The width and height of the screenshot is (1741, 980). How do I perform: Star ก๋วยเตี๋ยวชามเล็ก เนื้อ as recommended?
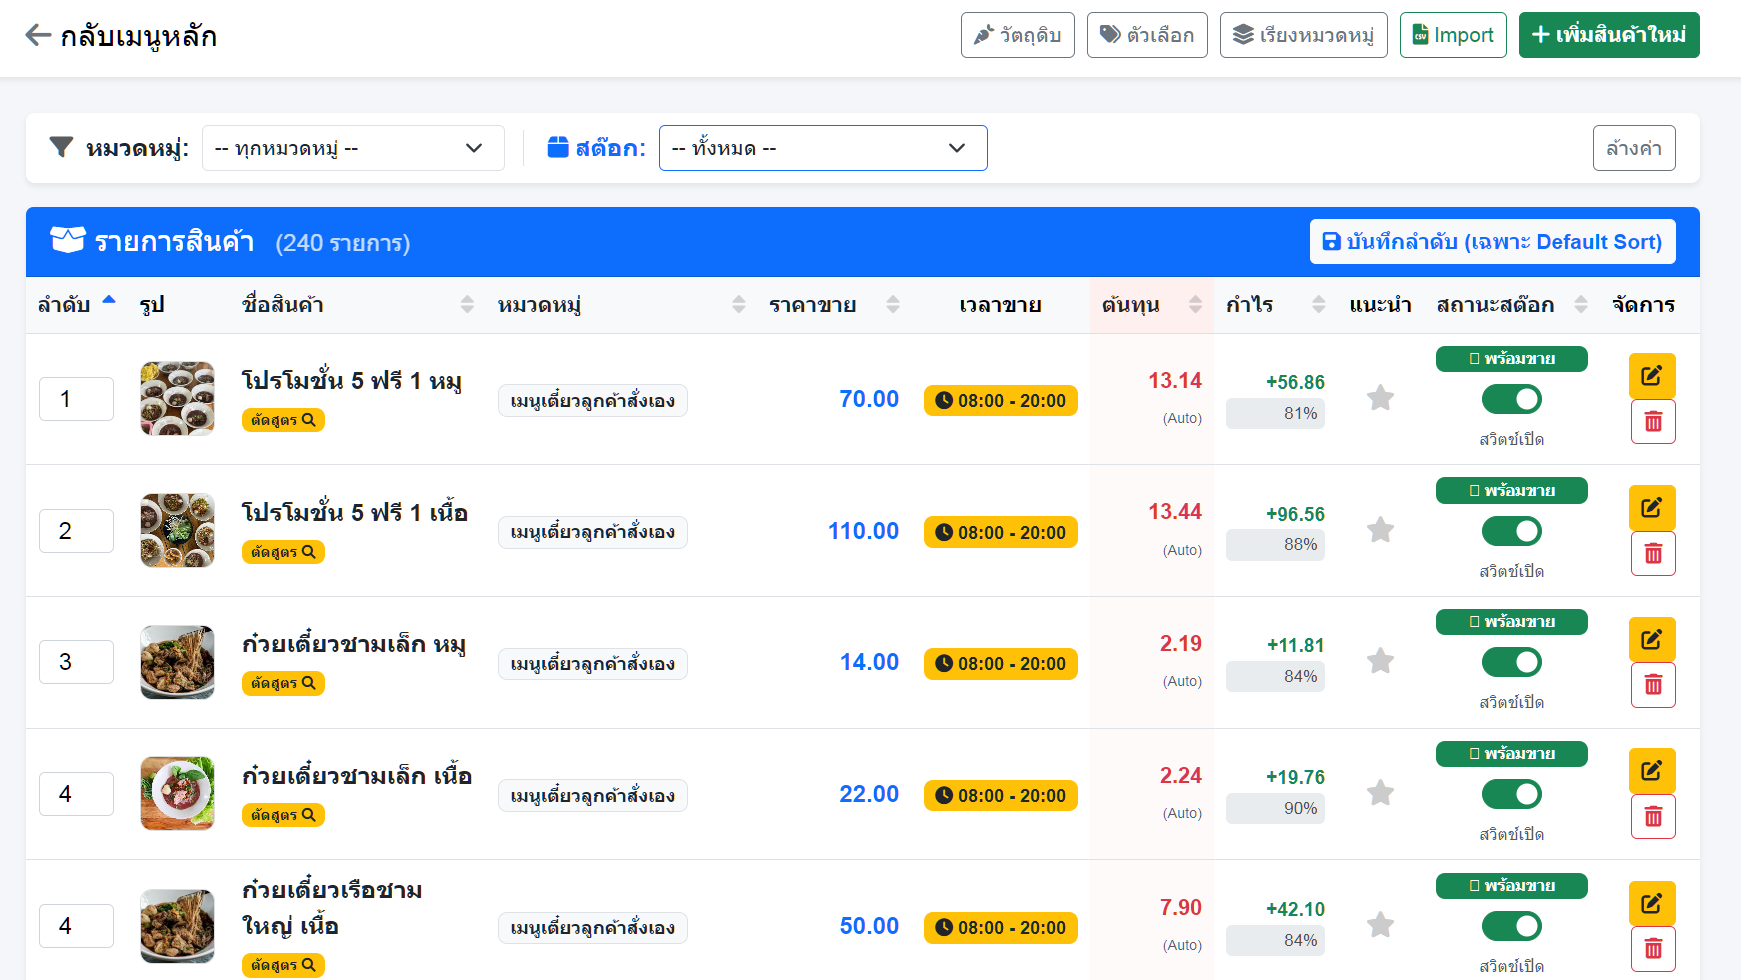pyautogui.click(x=1380, y=793)
